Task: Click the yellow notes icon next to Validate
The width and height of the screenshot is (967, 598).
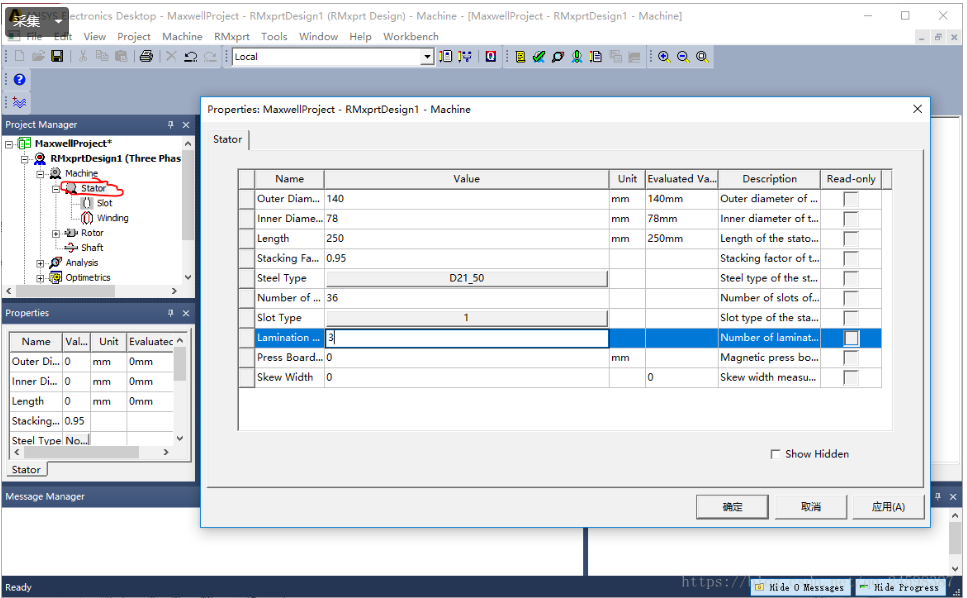Action: pyautogui.click(x=520, y=56)
